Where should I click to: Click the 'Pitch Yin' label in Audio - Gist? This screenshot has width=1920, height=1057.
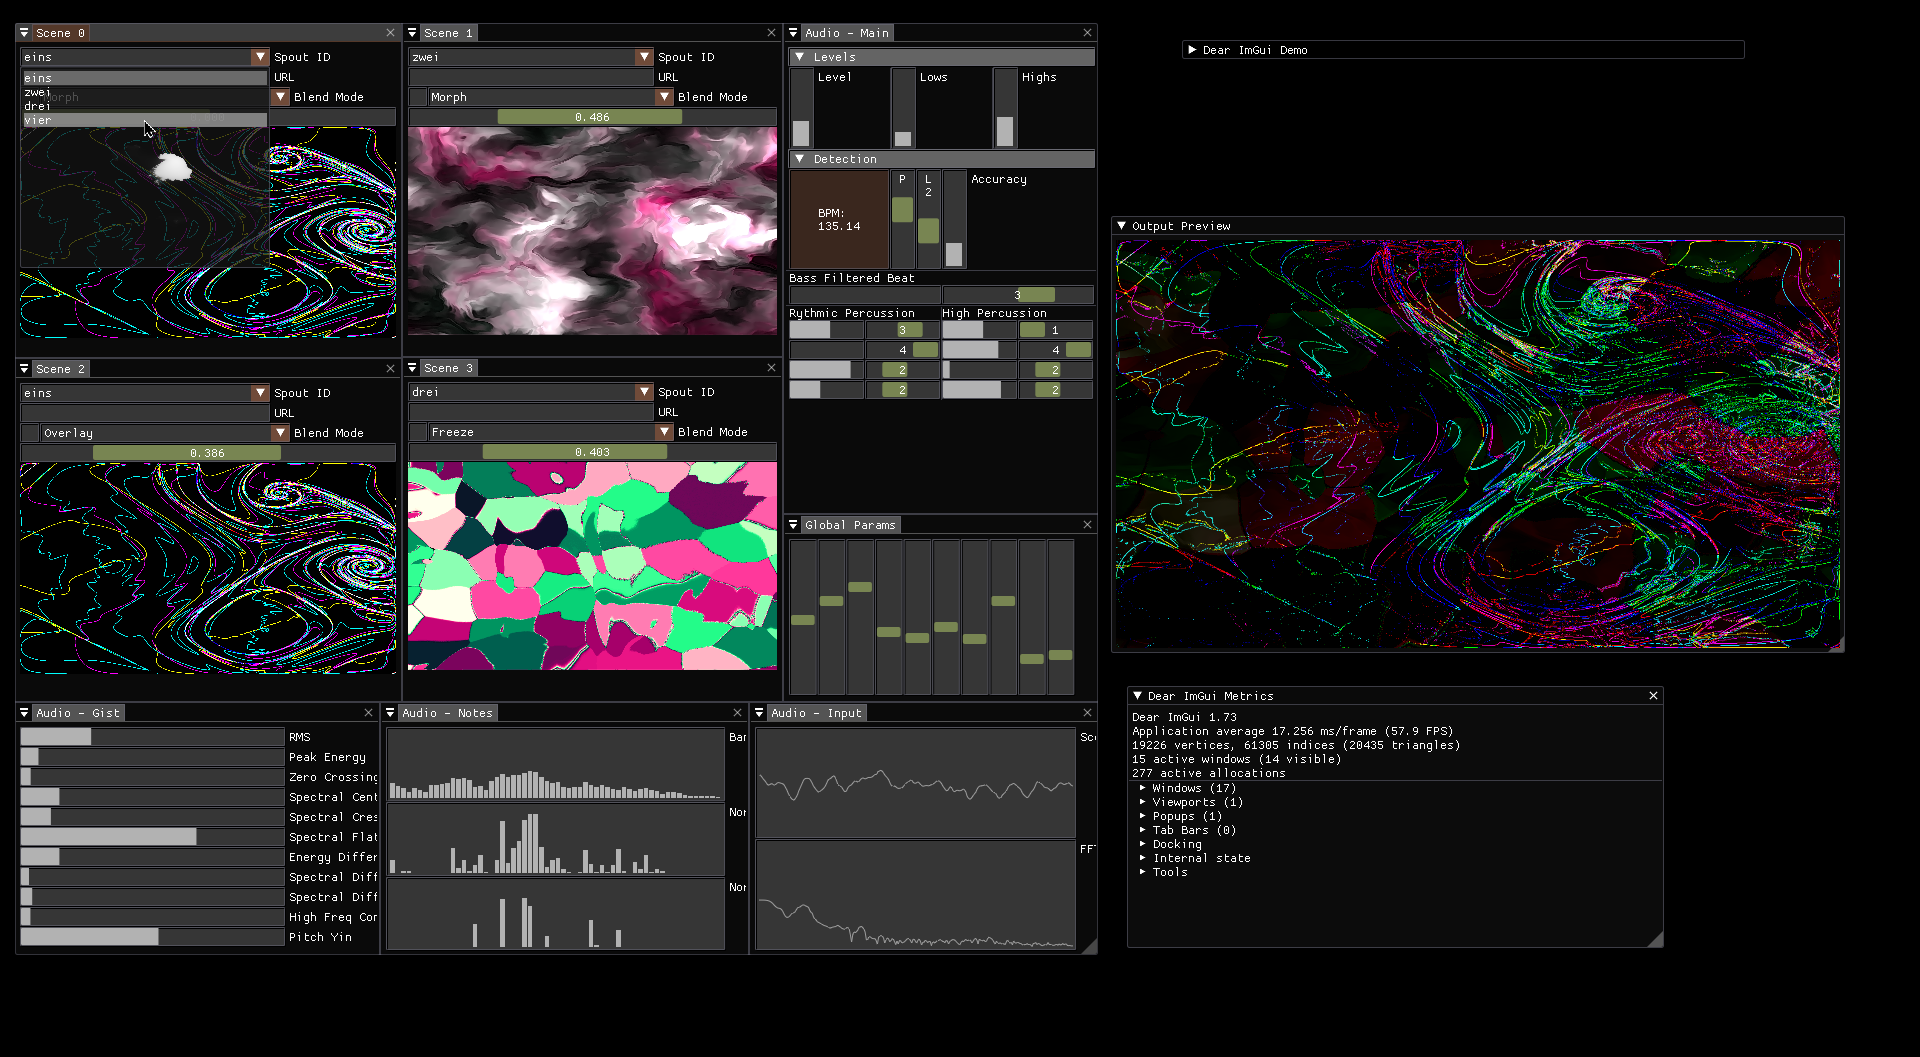point(320,937)
